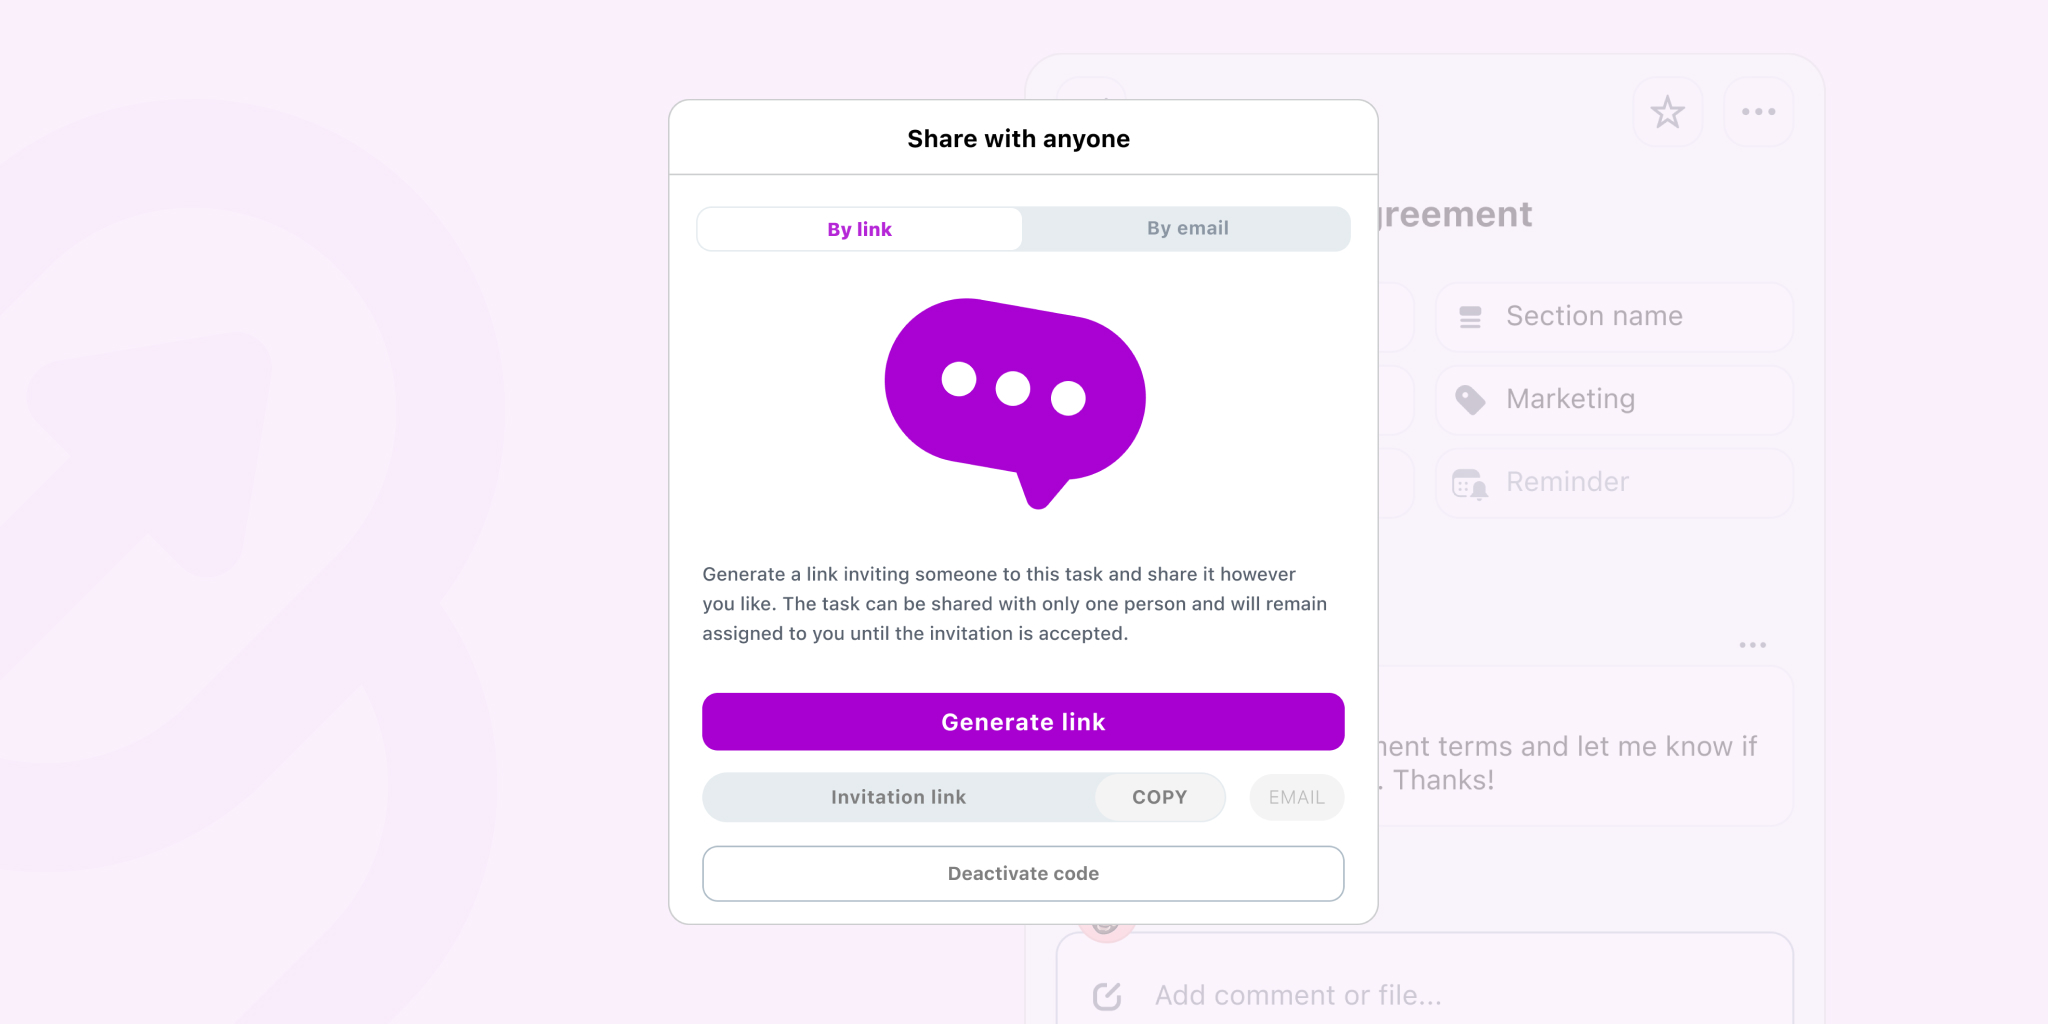The width and height of the screenshot is (2048, 1024).
Task: Click COPY next to the invitation link
Action: point(1159,797)
